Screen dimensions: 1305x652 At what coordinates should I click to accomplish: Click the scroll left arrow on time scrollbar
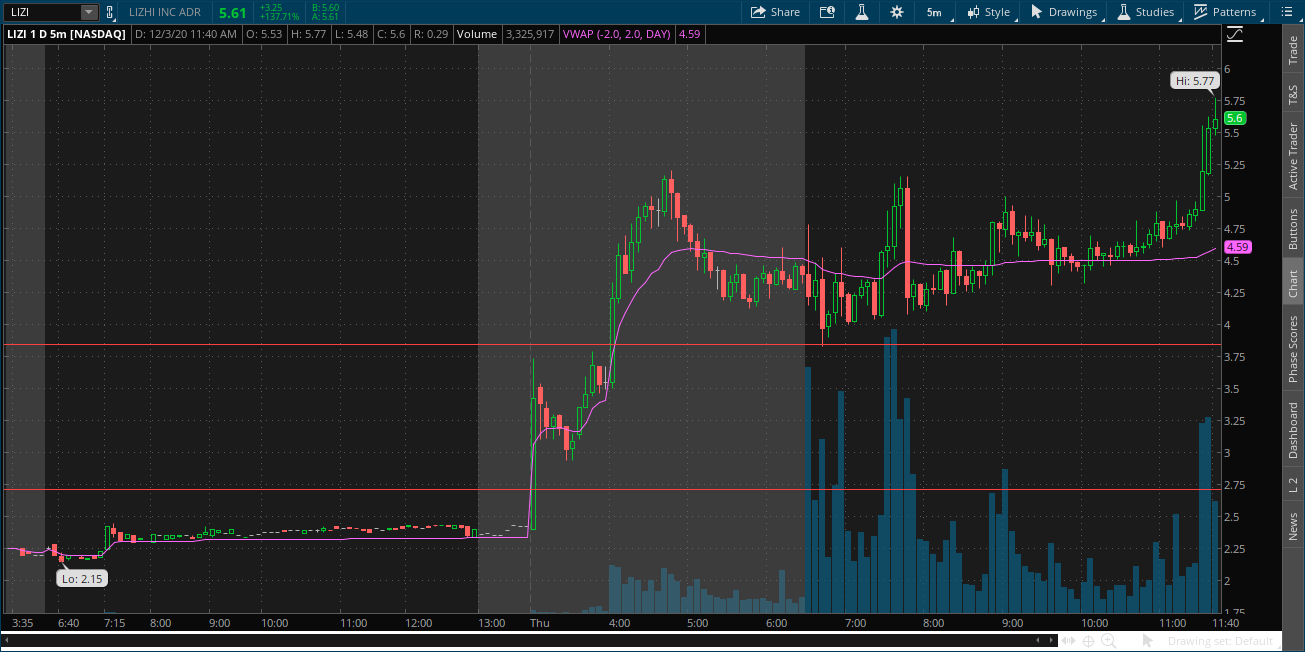[x=1039, y=640]
